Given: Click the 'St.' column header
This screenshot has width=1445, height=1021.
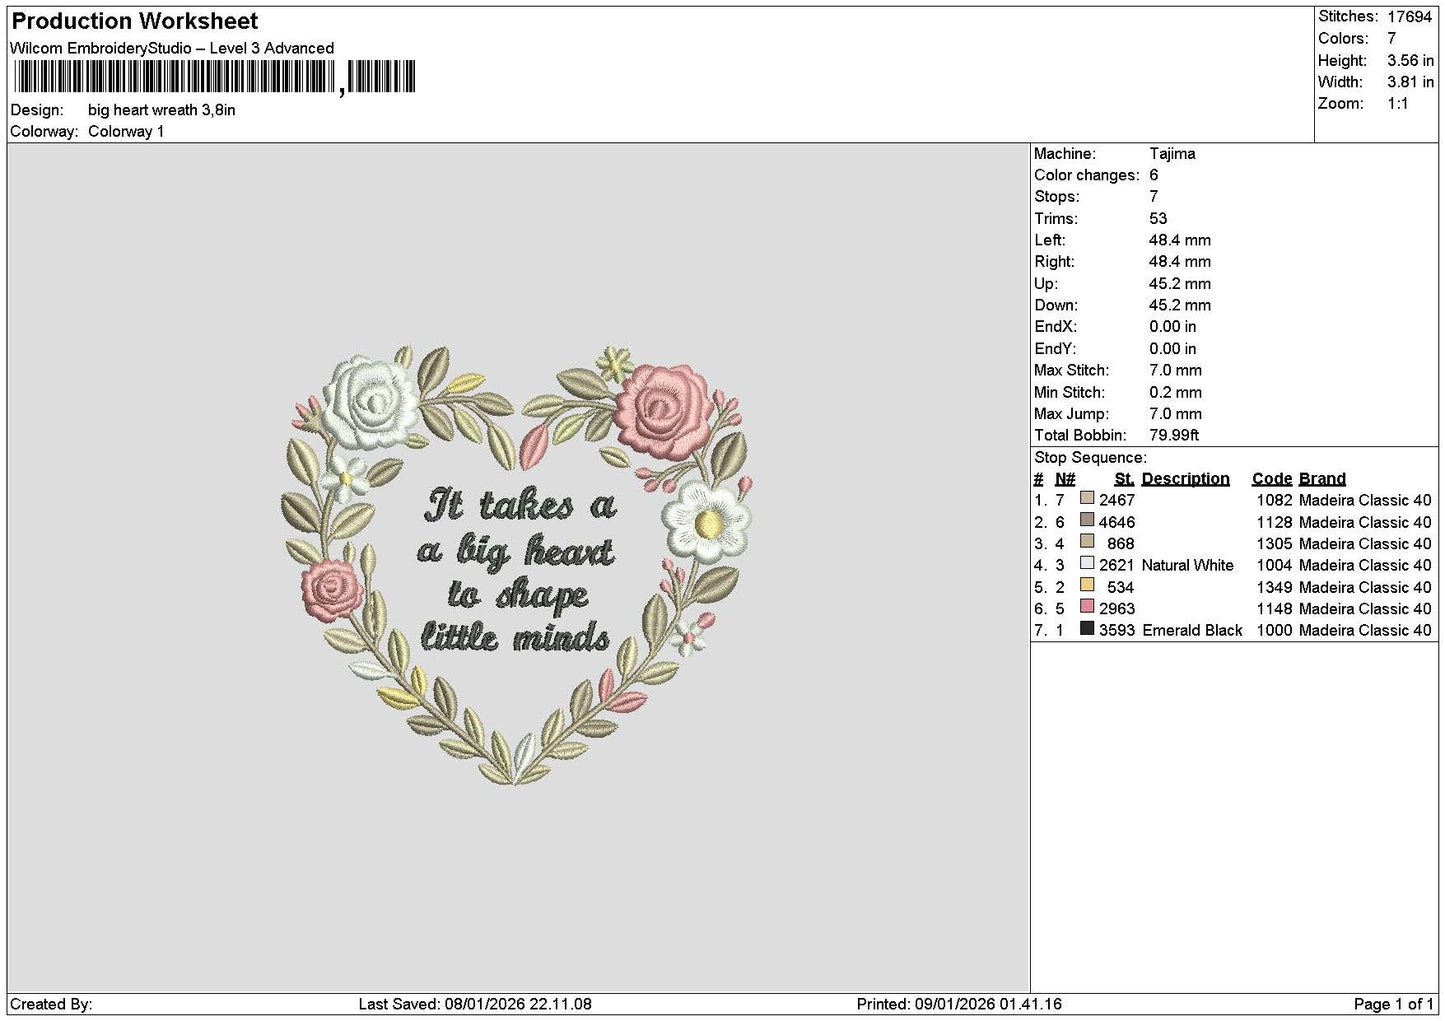Looking at the screenshot, I should pos(1124,479).
